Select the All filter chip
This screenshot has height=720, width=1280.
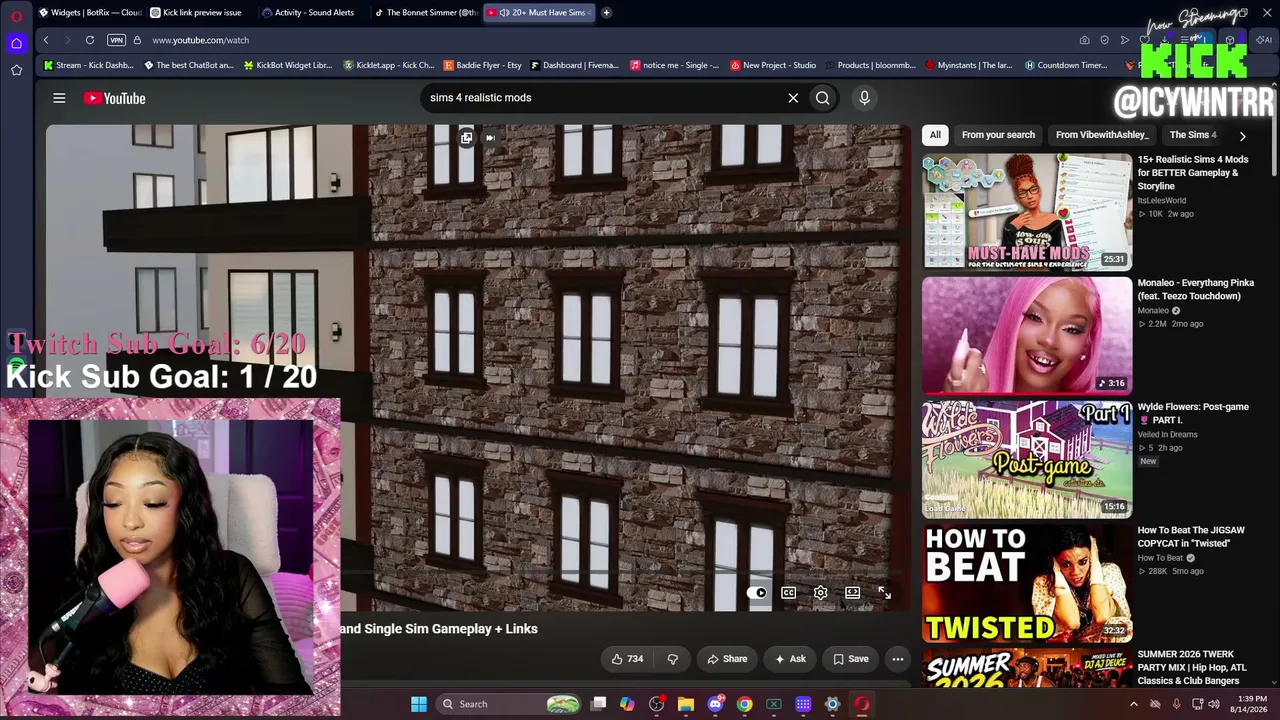pyautogui.click(x=935, y=135)
